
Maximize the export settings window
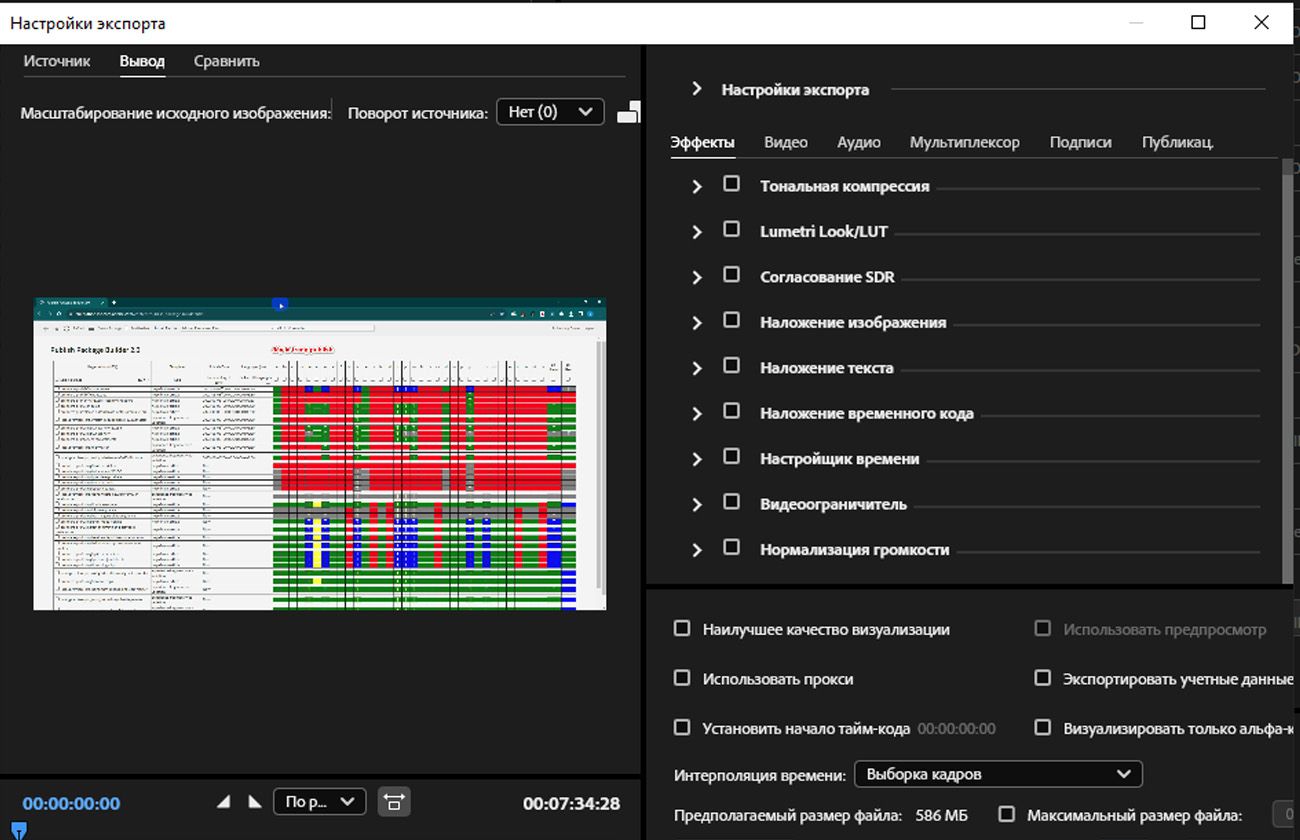(x=1198, y=22)
